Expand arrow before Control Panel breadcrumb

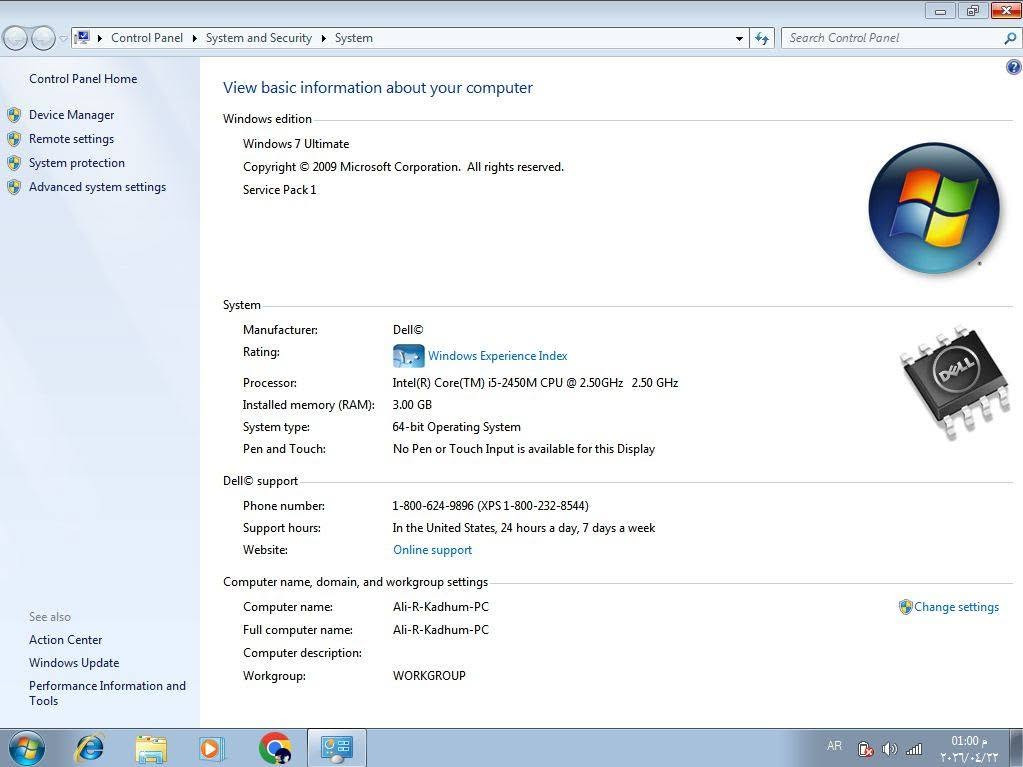100,38
